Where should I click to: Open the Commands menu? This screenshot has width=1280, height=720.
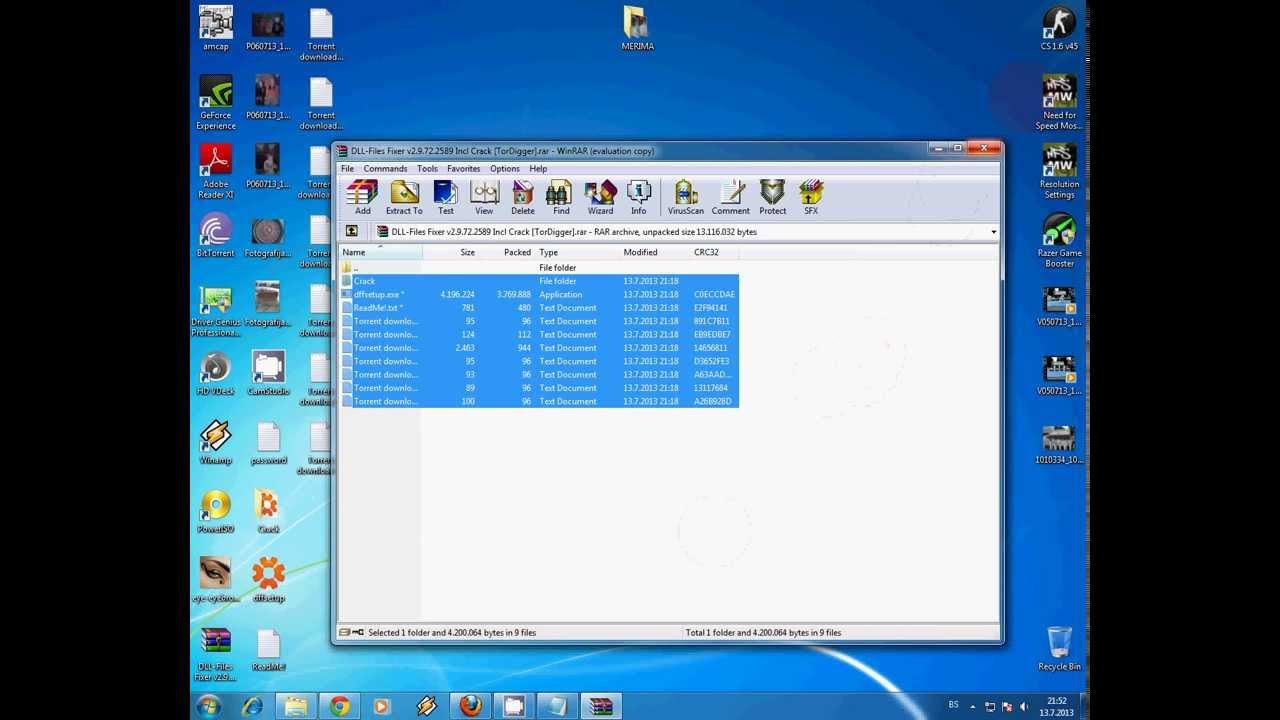coord(385,169)
